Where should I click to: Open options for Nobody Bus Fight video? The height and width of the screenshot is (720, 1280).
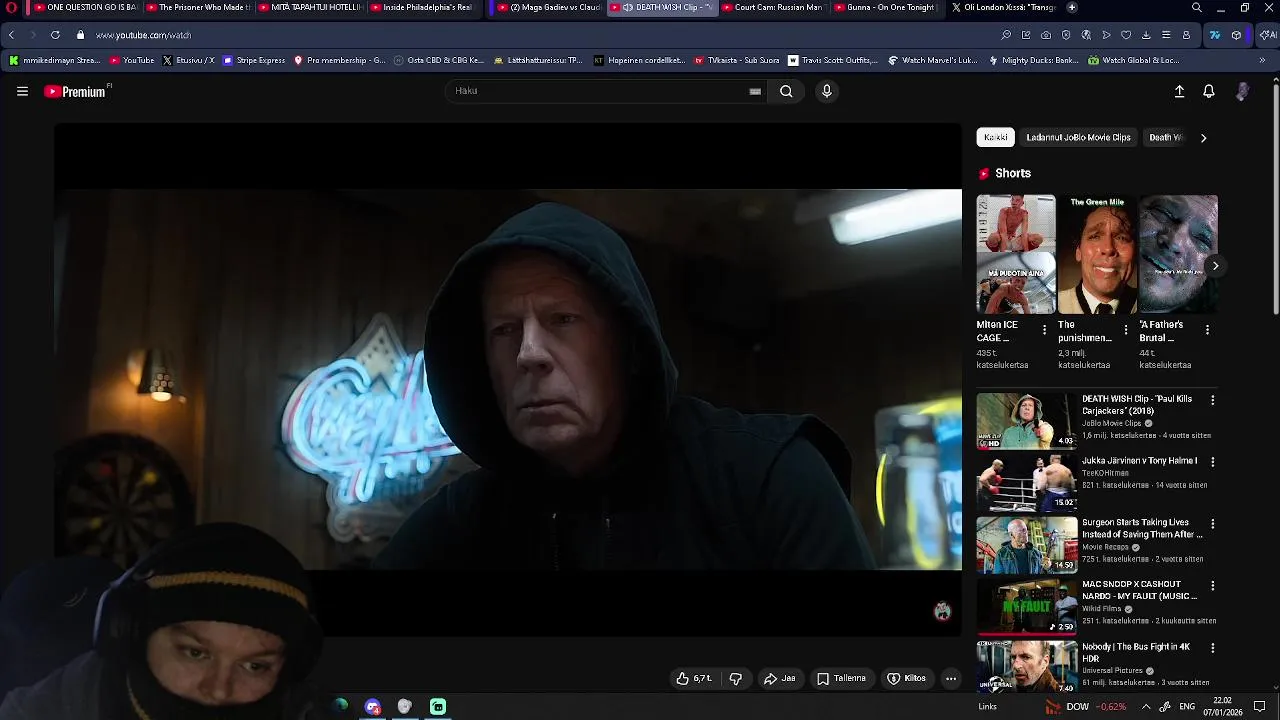click(1213, 648)
